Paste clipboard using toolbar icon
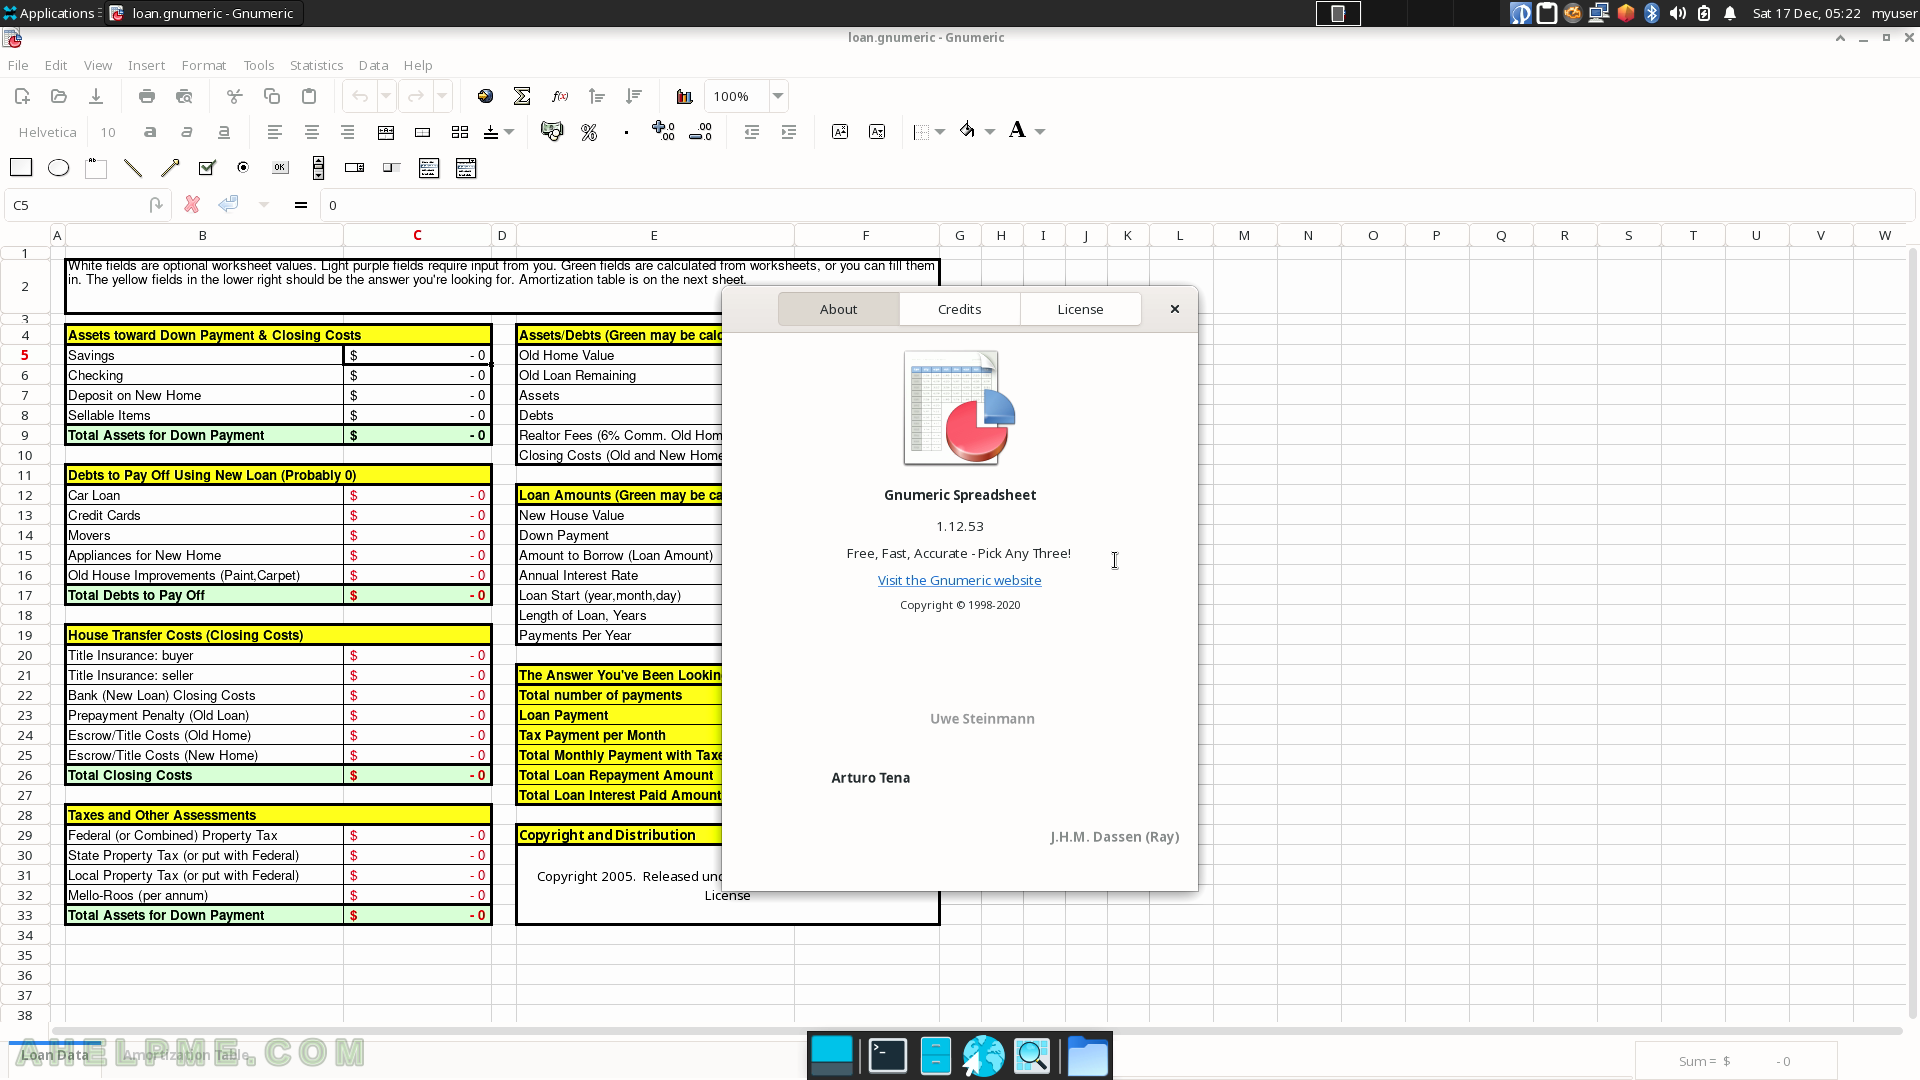The image size is (1920, 1080). 309,96
